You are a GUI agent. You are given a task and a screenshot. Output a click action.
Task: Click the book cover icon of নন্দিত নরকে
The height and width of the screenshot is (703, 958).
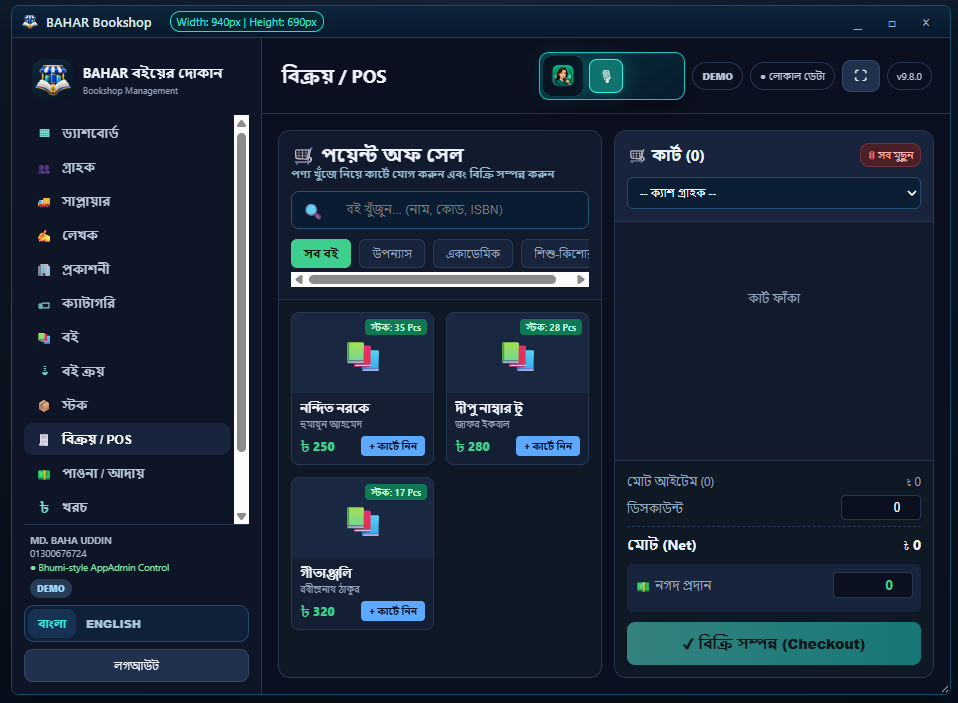pyautogui.click(x=363, y=356)
